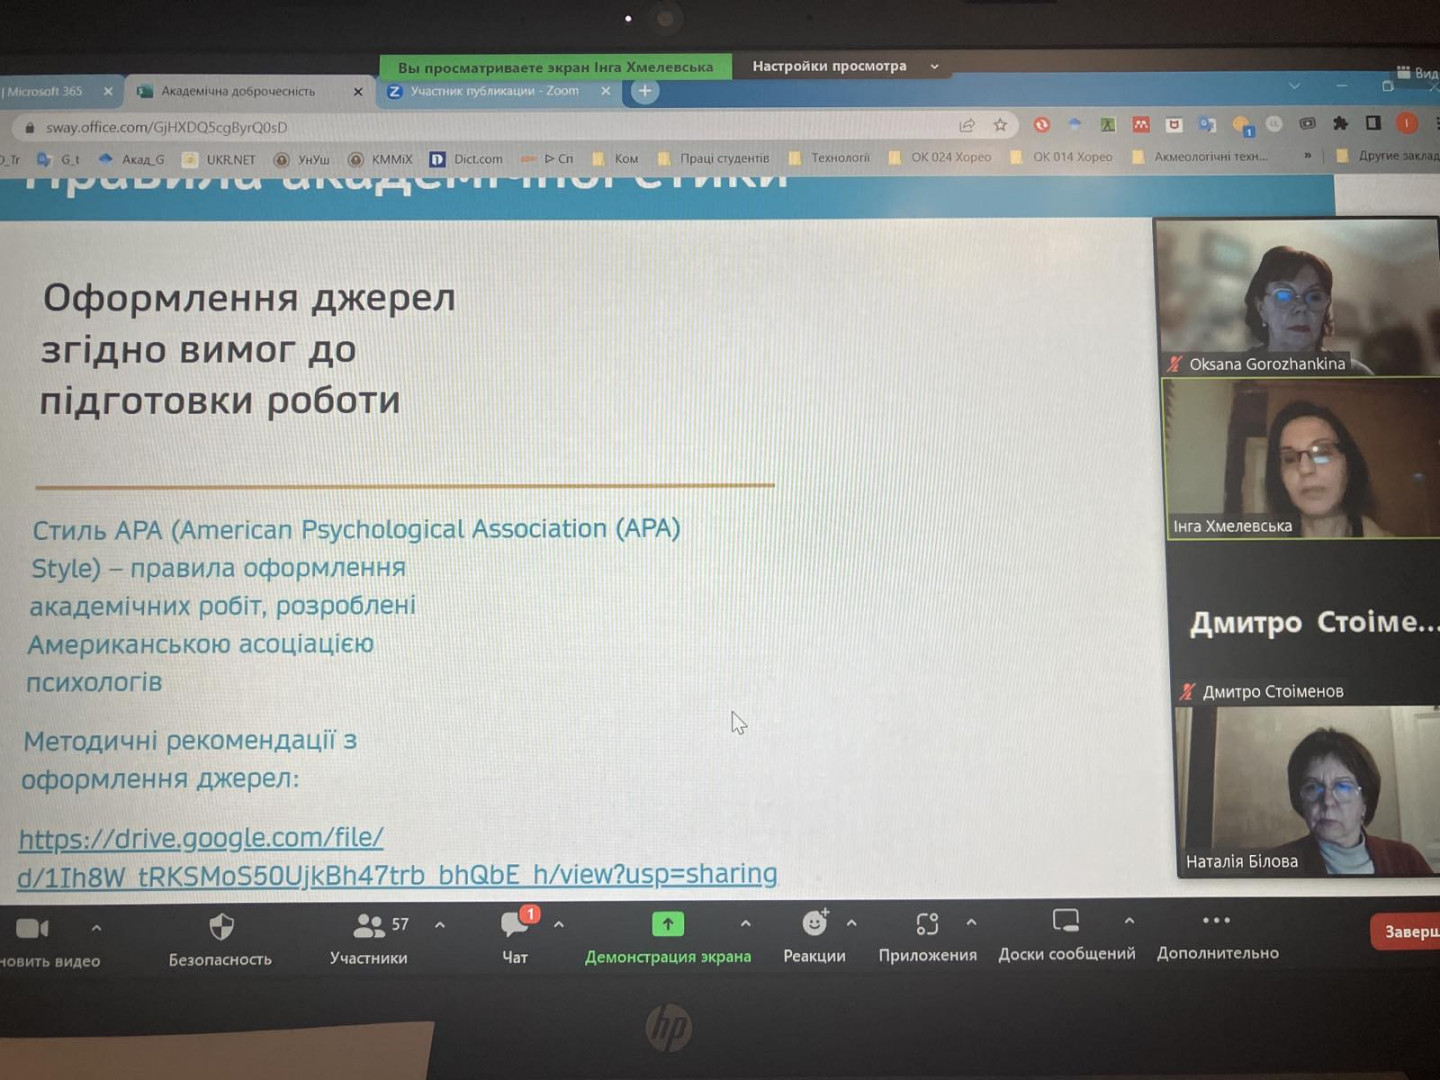Viewport: 1440px width, 1080px height.
Task: Click the Google Translate extension icon
Action: [x=1207, y=125]
